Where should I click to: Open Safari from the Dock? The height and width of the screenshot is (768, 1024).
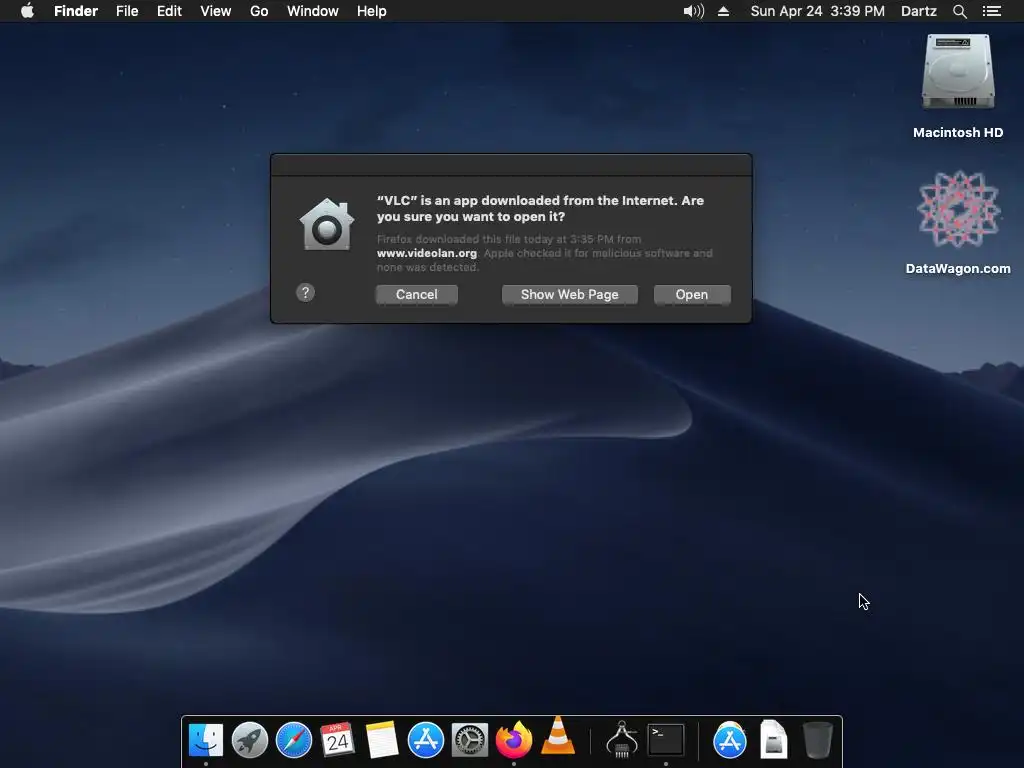pyautogui.click(x=294, y=740)
